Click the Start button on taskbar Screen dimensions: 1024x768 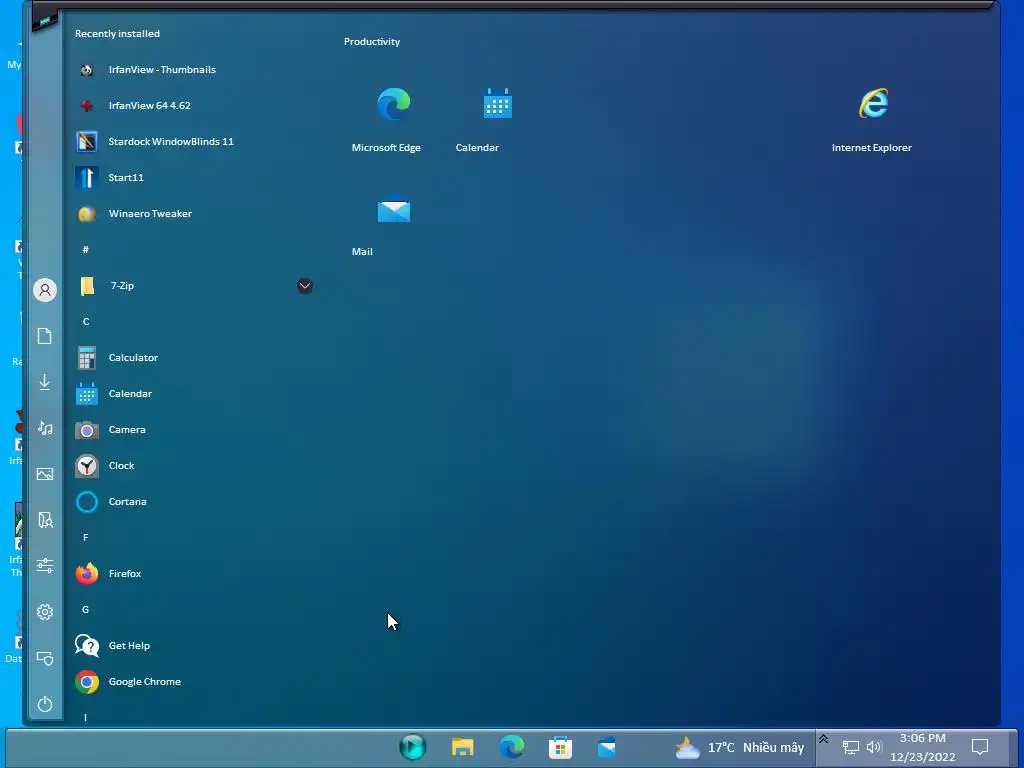coord(413,746)
